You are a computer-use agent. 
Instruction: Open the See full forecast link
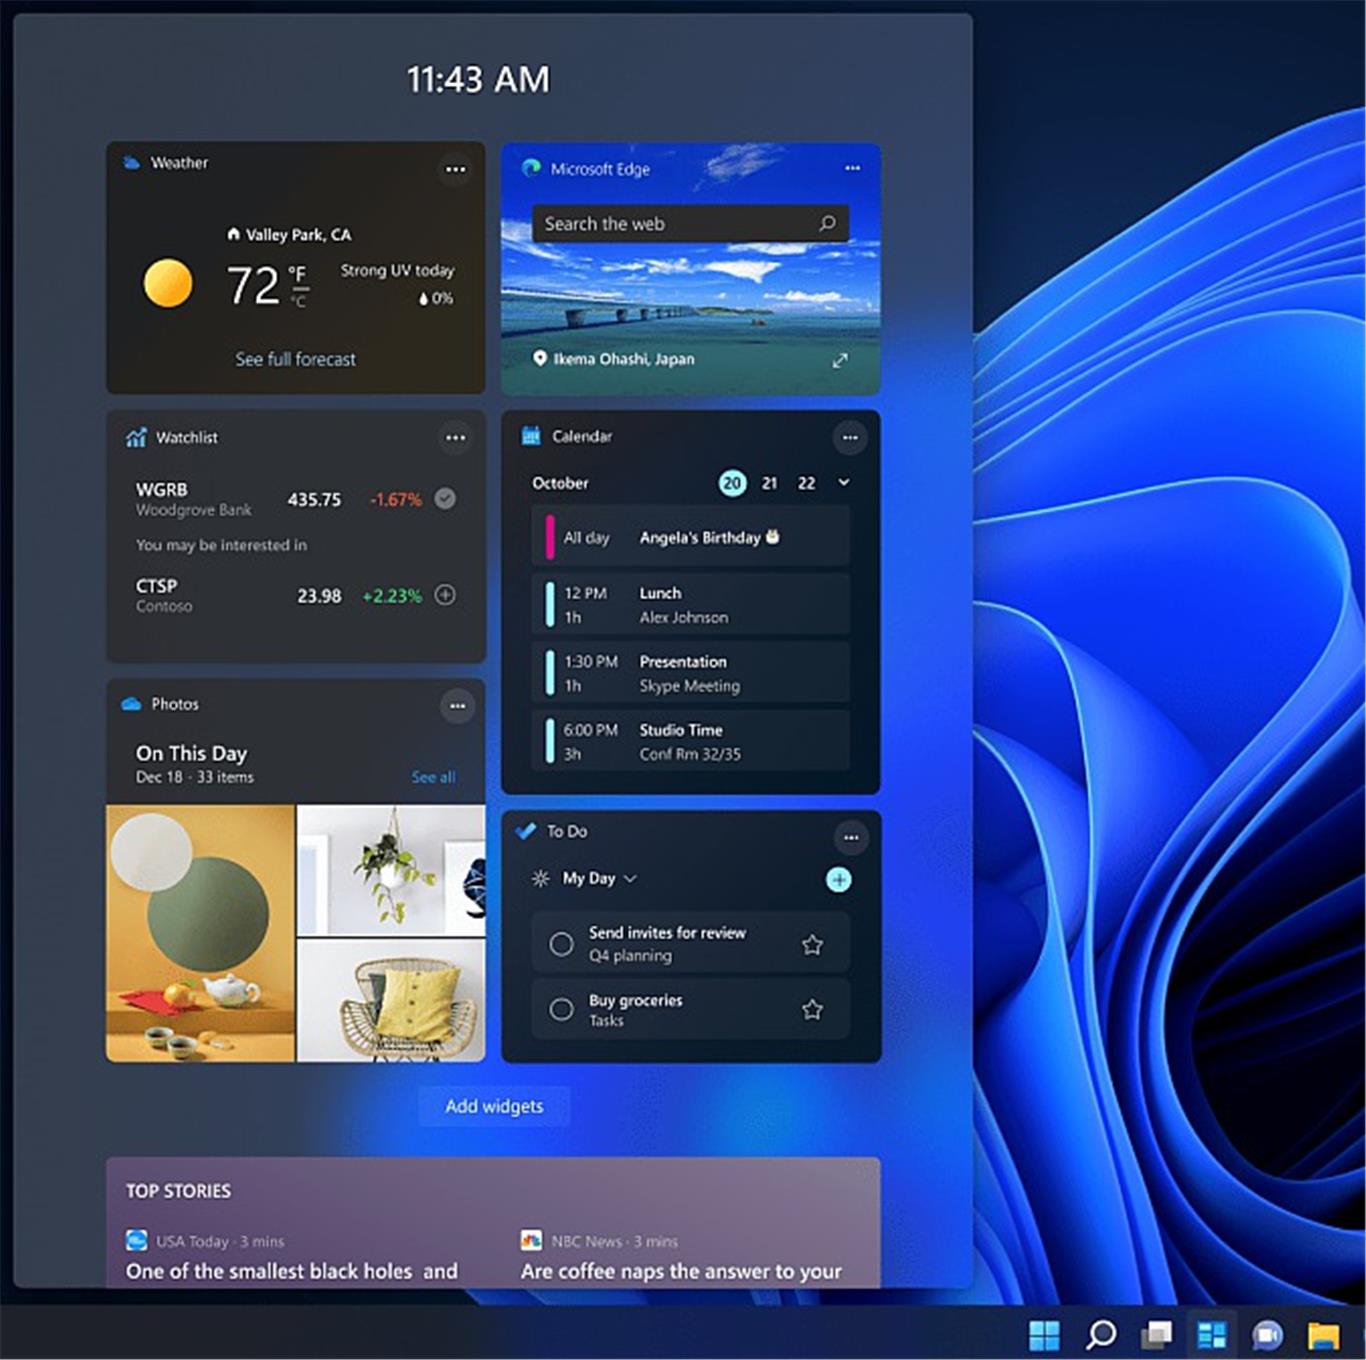(x=295, y=359)
